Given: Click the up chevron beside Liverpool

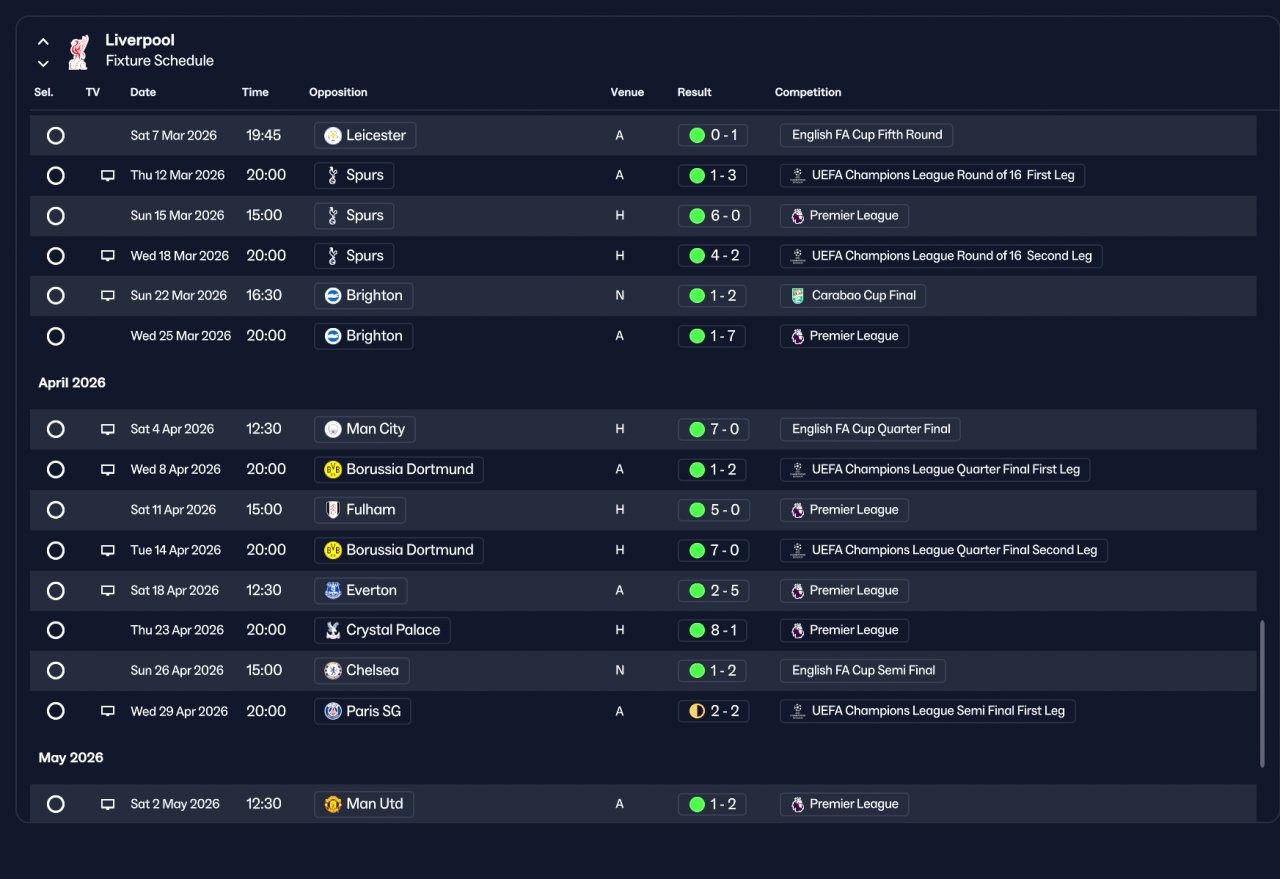Looking at the screenshot, I should click(x=43, y=42).
